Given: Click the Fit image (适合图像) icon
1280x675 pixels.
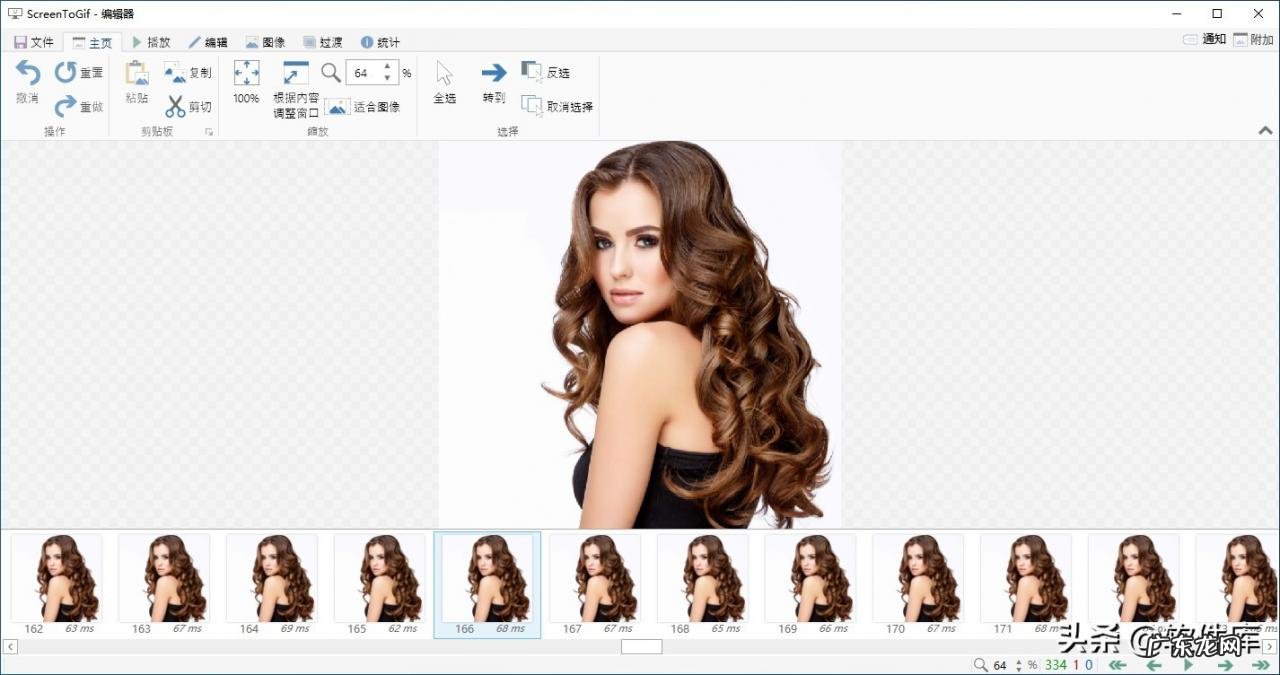Looking at the screenshot, I should 337,106.
